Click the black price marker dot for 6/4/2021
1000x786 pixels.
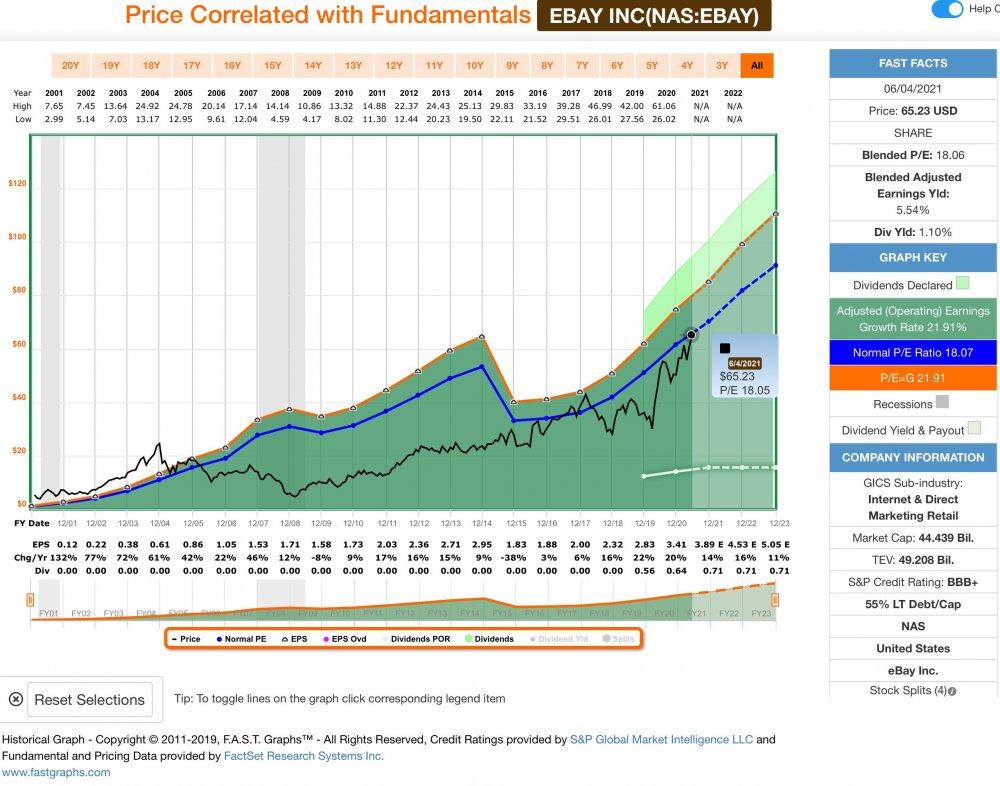pyautogui.click(x=691, y=335)
